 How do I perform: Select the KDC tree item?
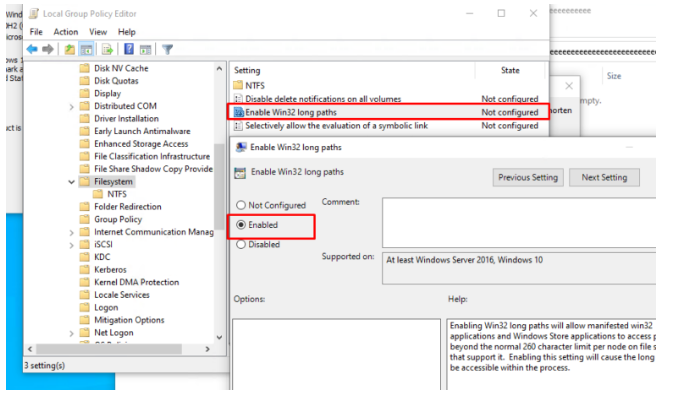[x=102, y=257]
